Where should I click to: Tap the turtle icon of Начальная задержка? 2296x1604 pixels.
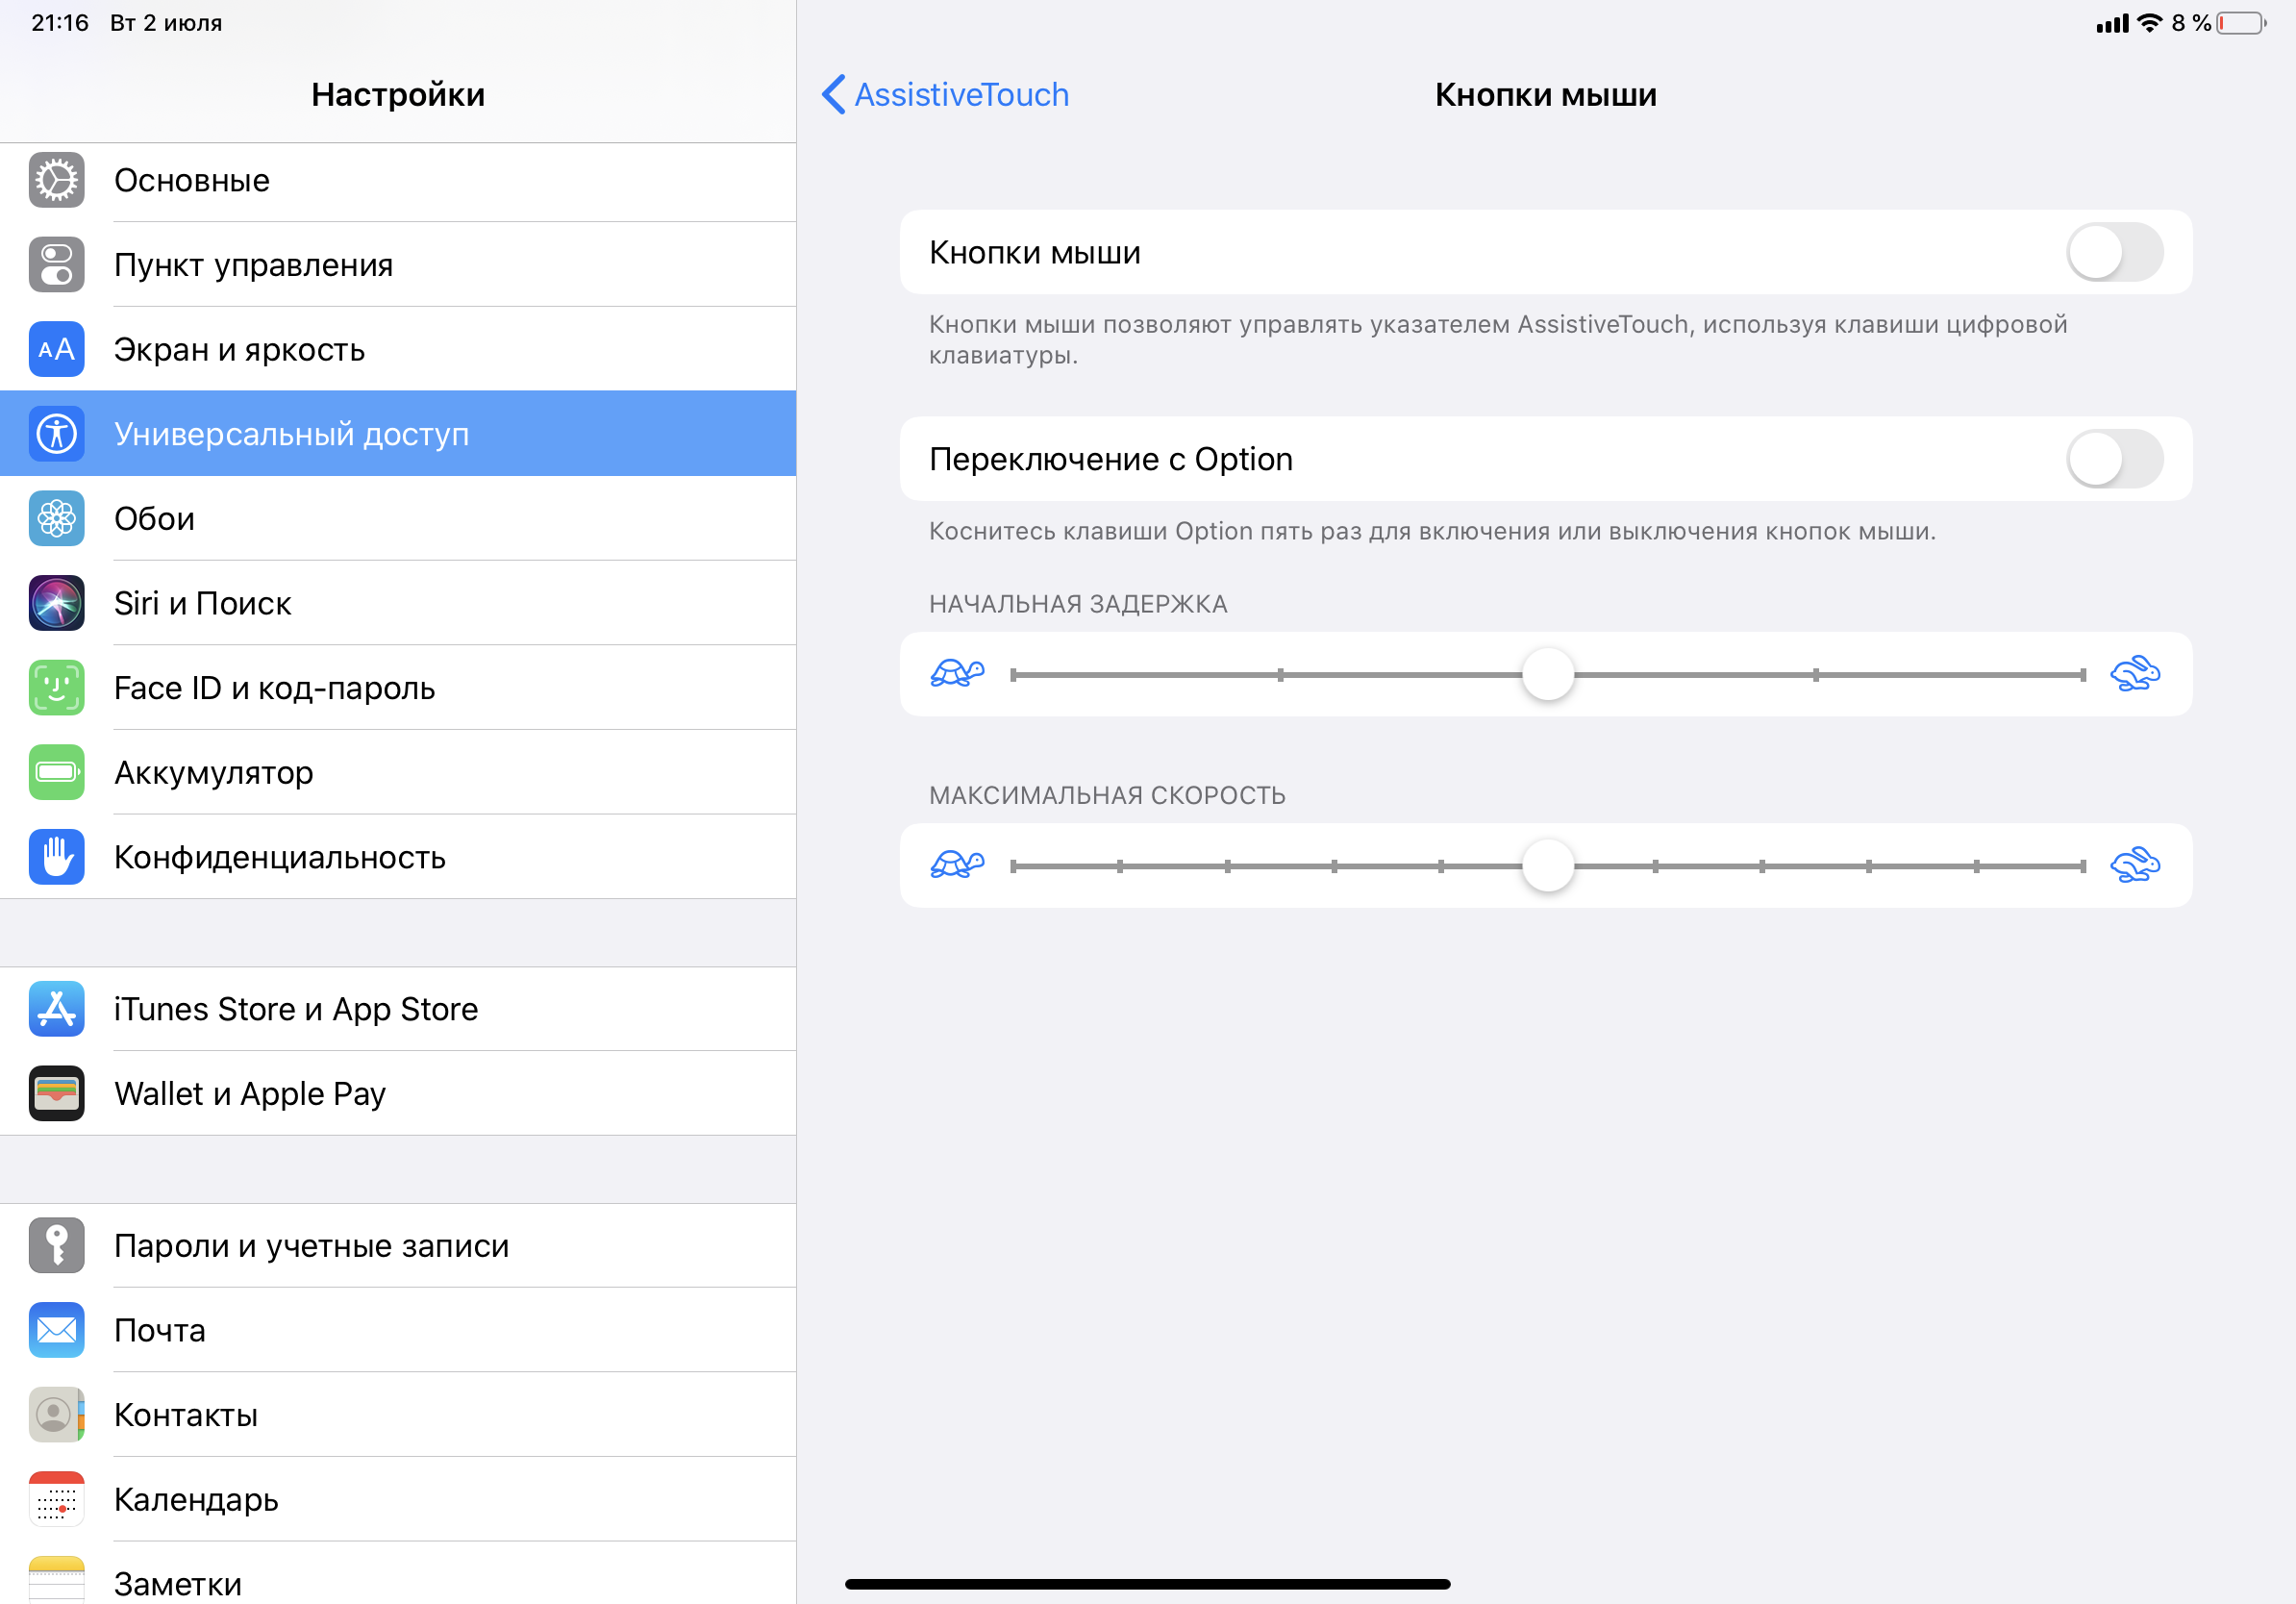[957, 674]
